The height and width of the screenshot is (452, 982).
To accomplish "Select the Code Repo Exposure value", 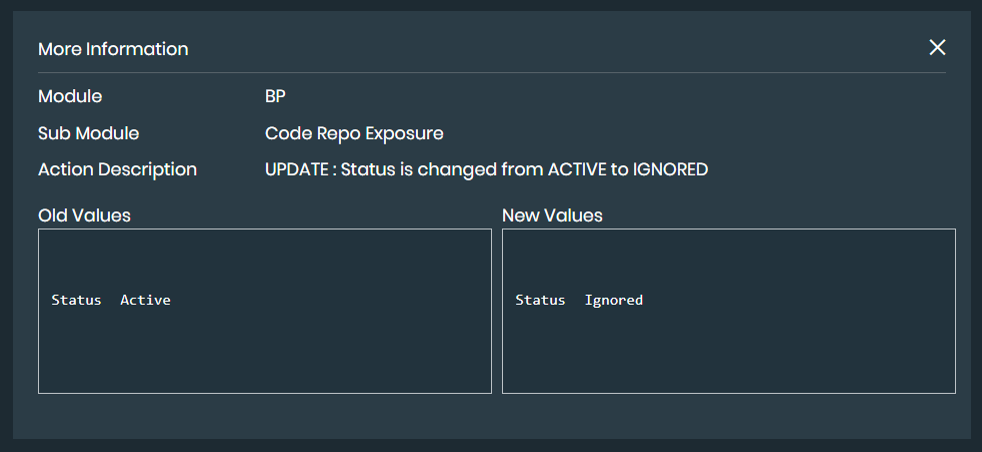I will tap(354, 133).
